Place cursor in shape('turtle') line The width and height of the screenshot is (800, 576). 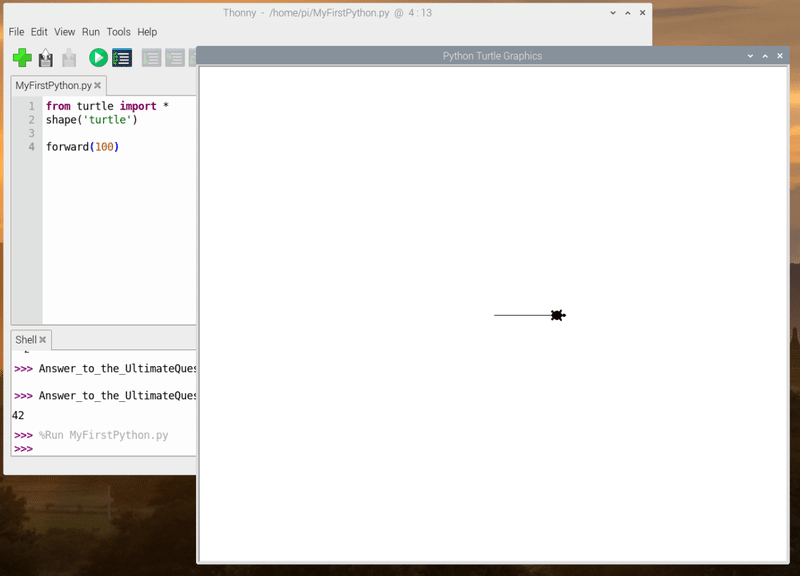[x=91, y=119]
